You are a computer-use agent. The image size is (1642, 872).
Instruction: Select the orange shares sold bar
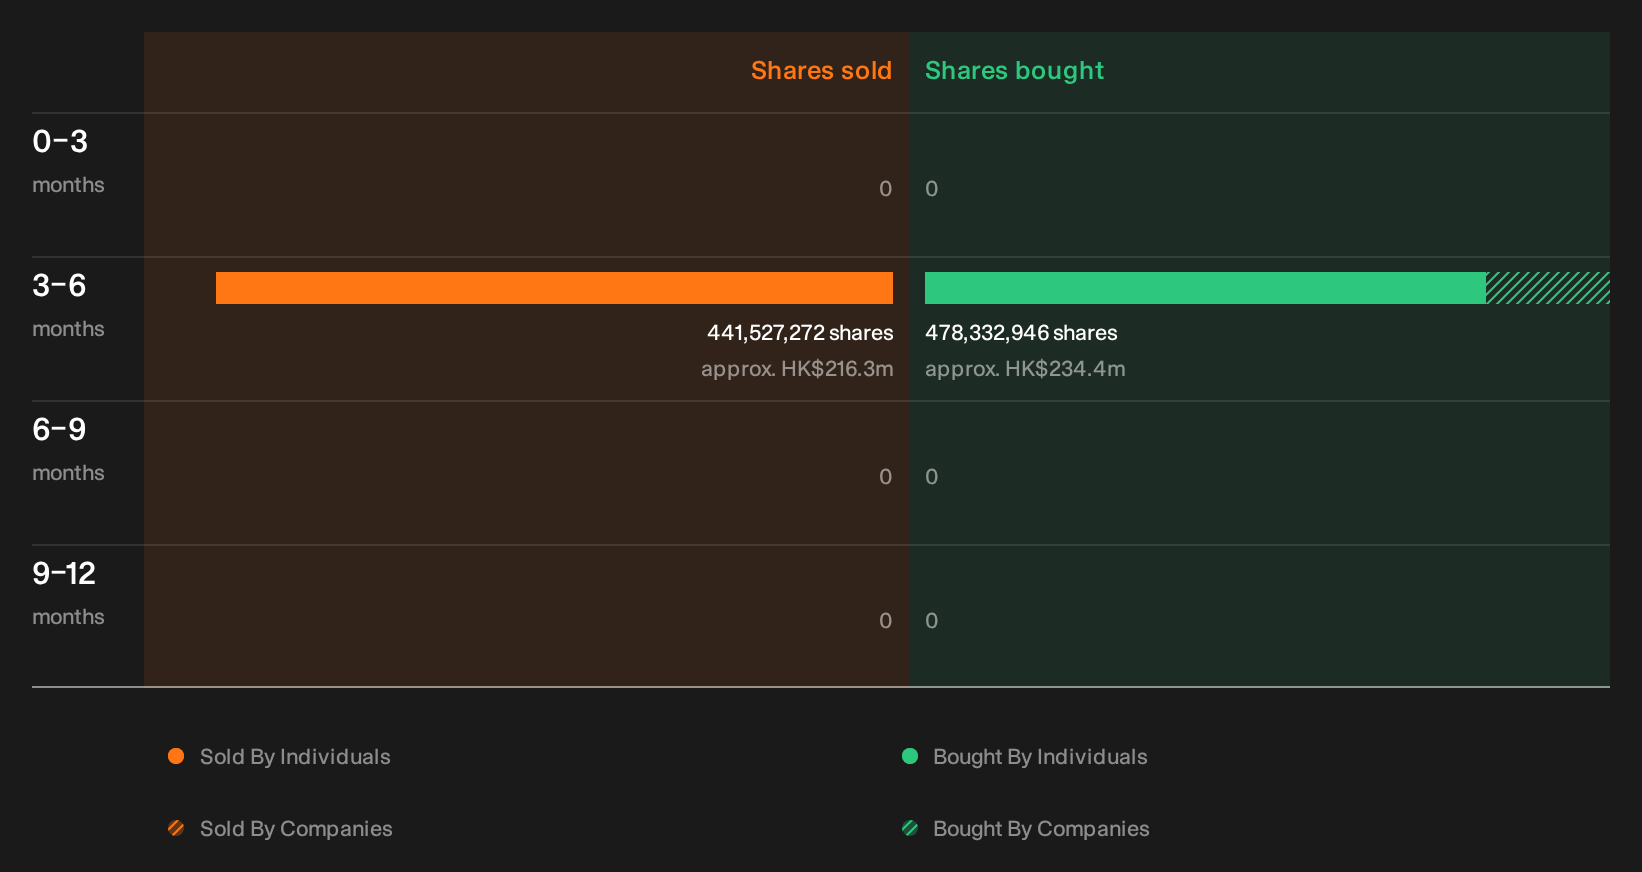(554, 288)
